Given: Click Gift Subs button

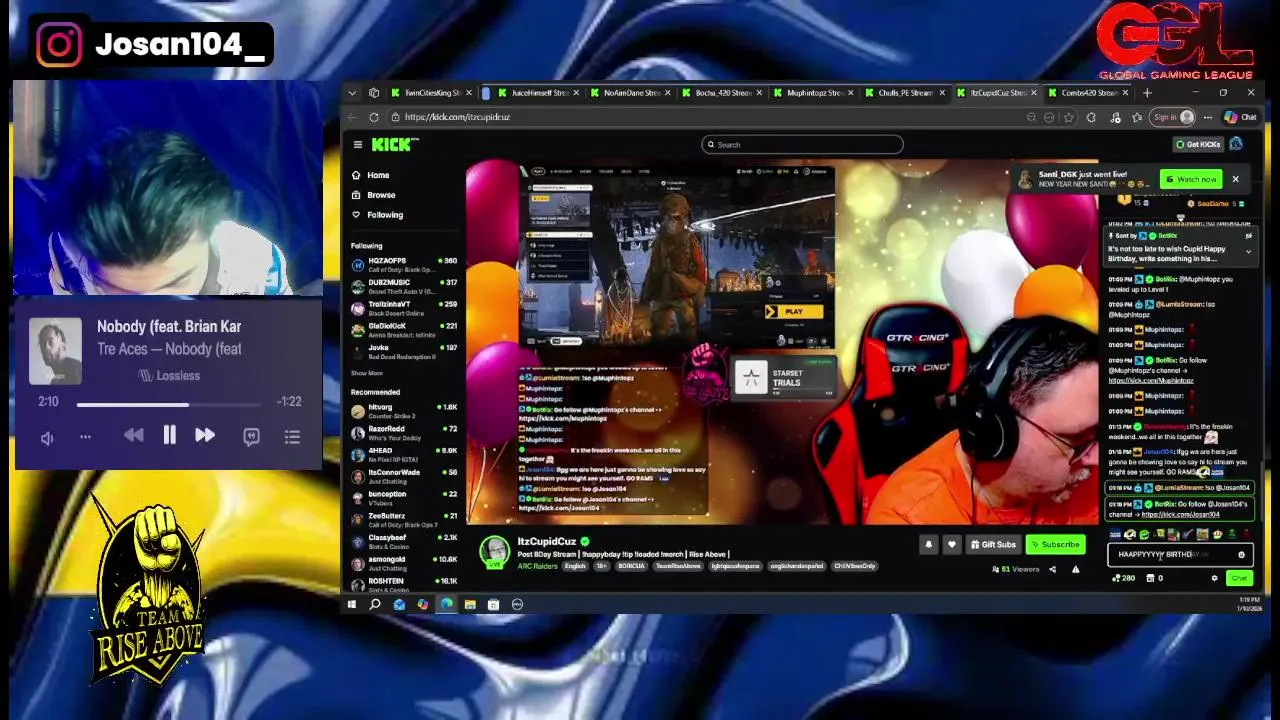Looking at the screenshot, I should (993, 545).
